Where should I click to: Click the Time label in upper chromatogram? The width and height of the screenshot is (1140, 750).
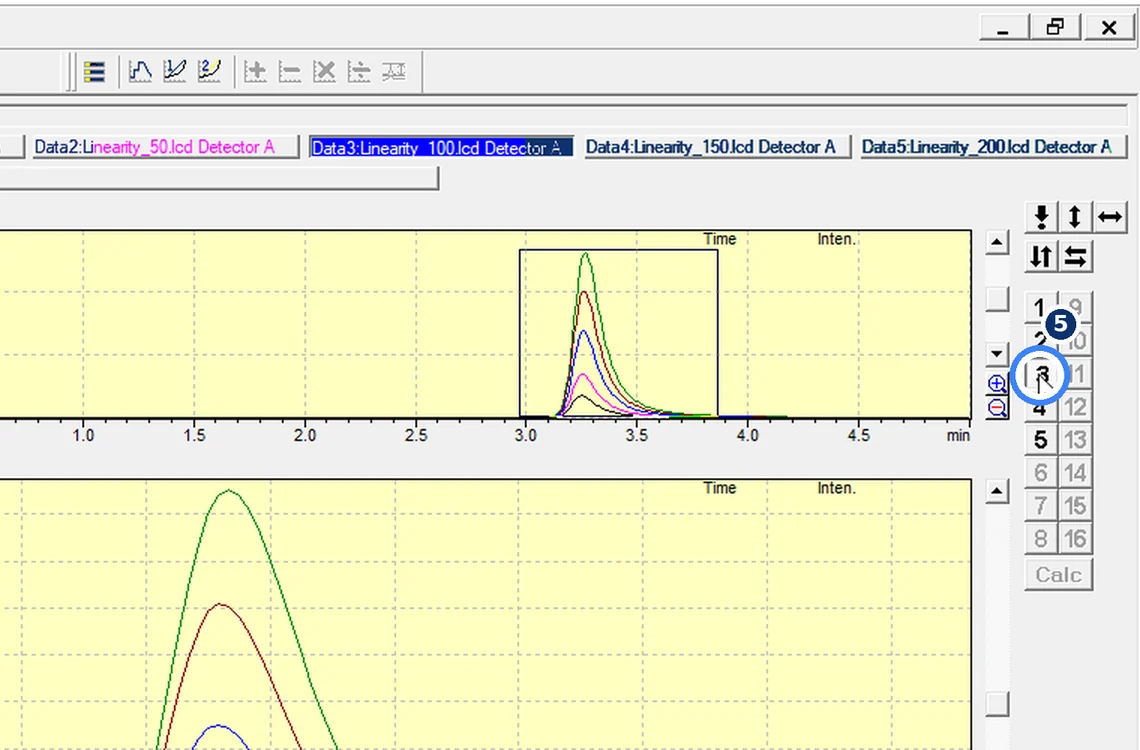pos(720,239)
